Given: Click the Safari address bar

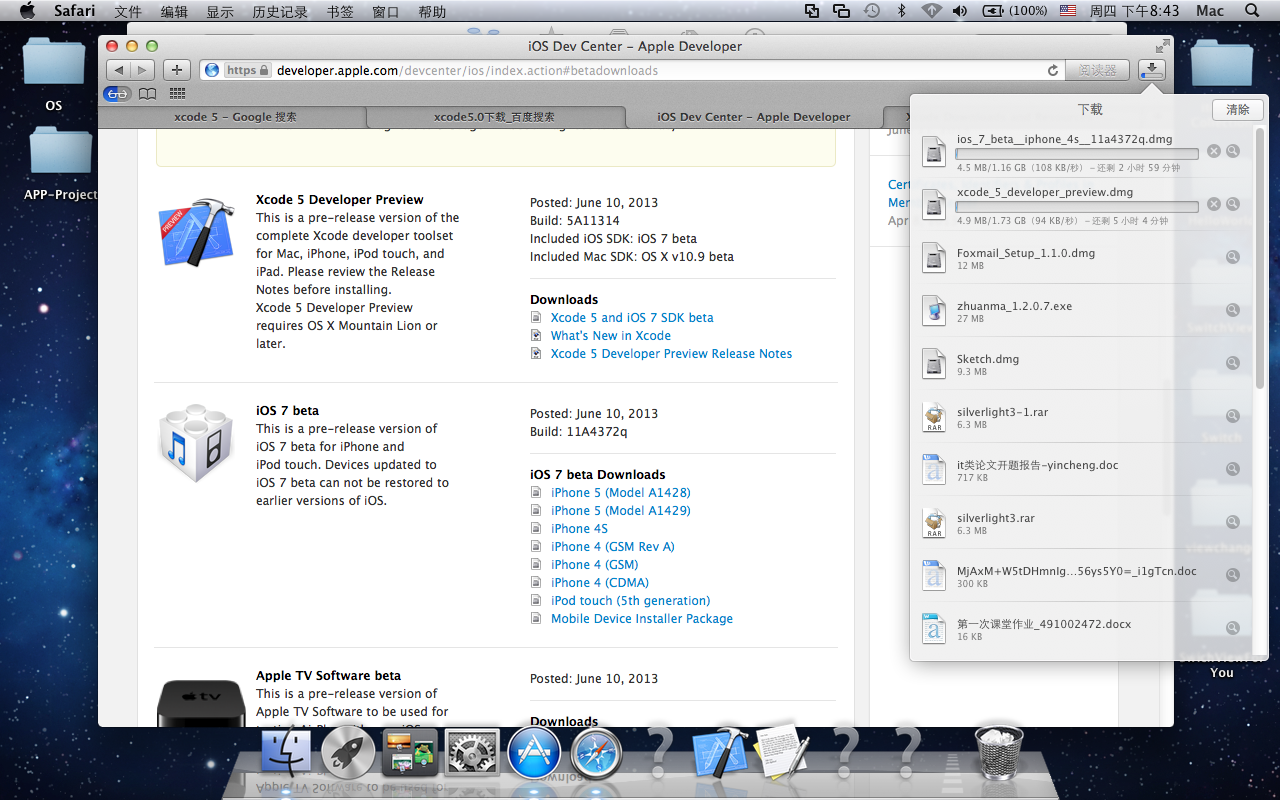Looking at the screenshot, I should click(630, 70).
